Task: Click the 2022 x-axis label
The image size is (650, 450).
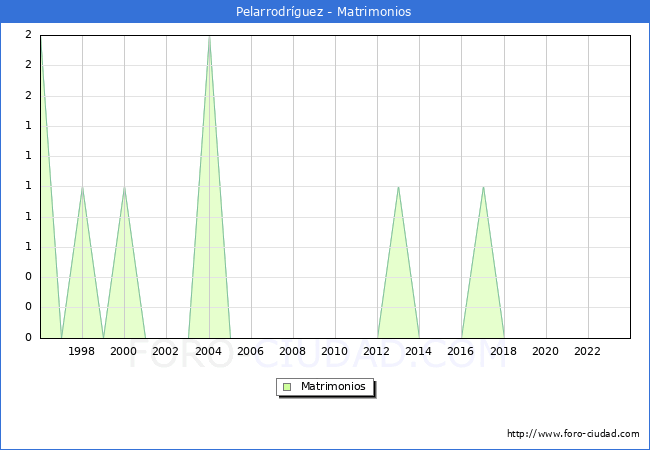Action: [x=588, y=351]
